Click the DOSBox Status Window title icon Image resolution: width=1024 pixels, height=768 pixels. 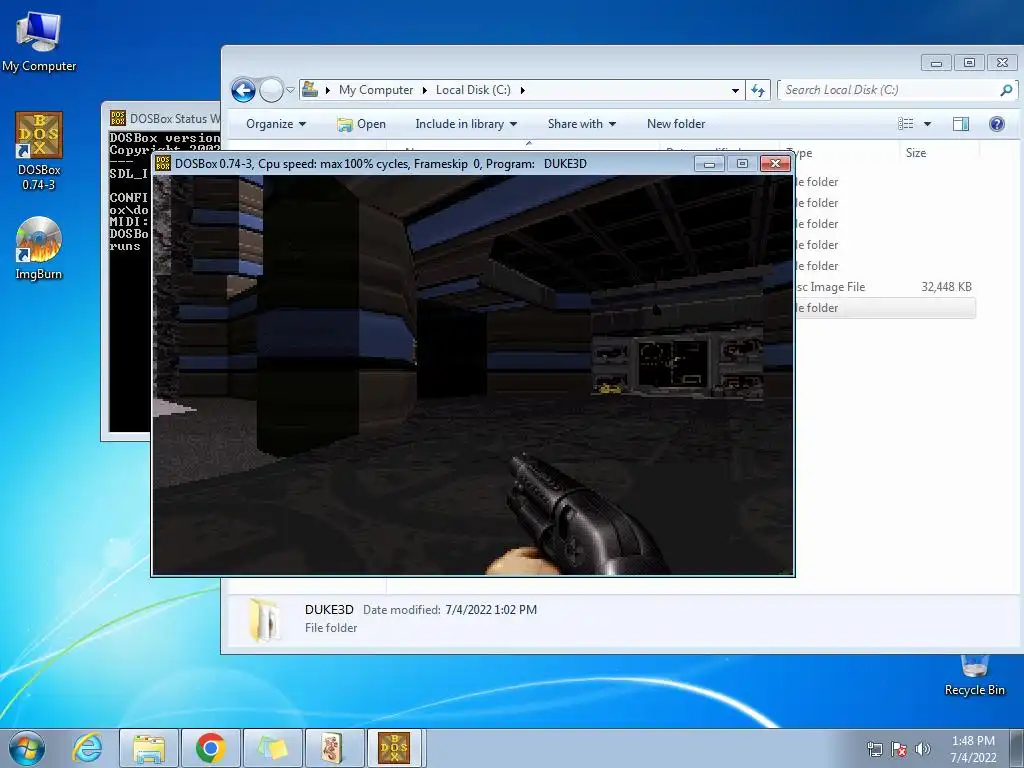pyautogui.click(x=118, y=118)
